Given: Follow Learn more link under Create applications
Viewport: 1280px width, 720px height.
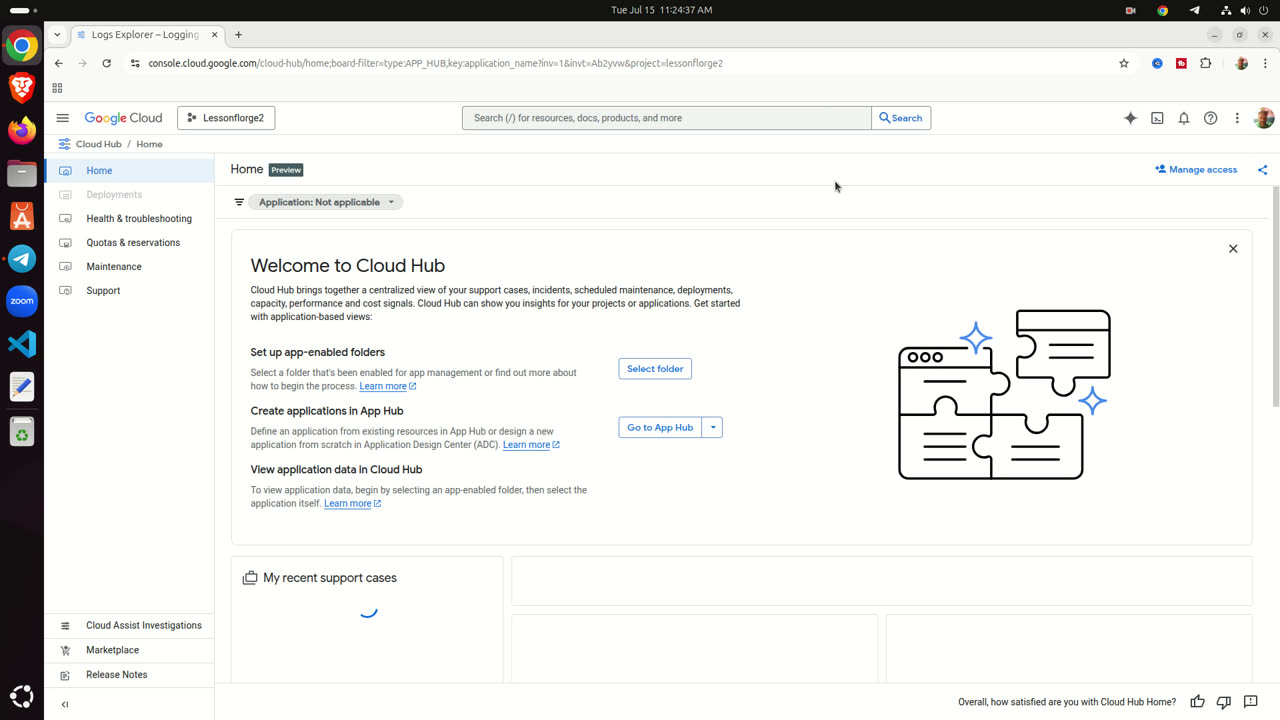Looking at the screenshot, I should point(531,445).
